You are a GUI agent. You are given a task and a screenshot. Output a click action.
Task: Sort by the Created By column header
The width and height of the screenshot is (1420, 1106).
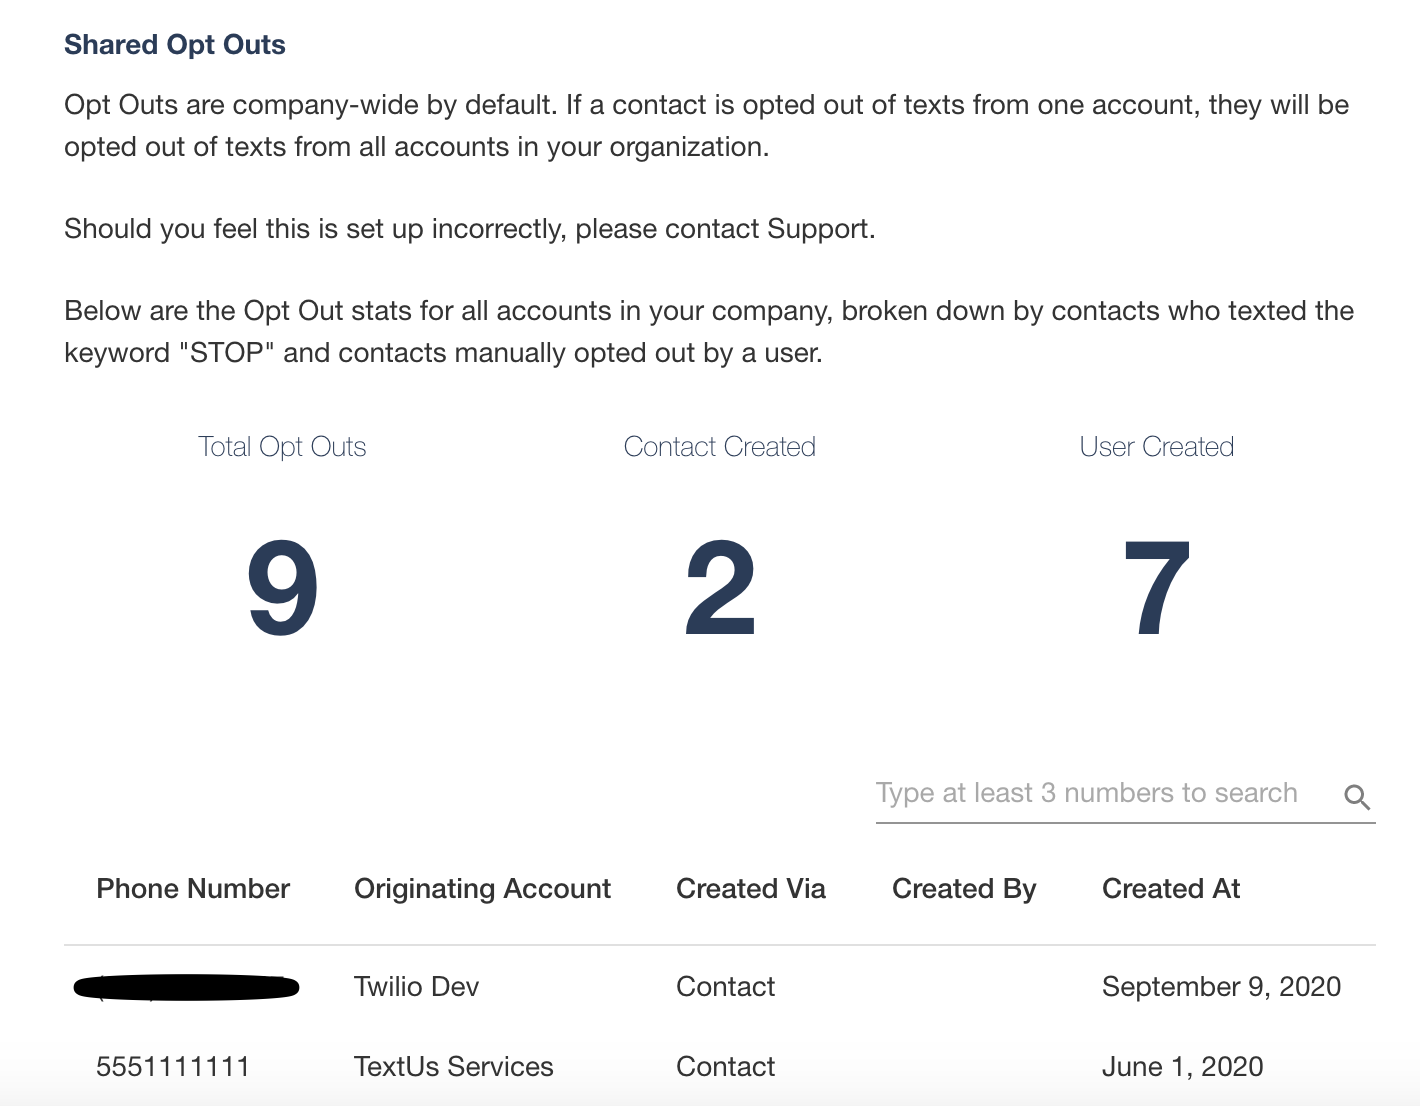pyautogui.click(x=964, y=888)
